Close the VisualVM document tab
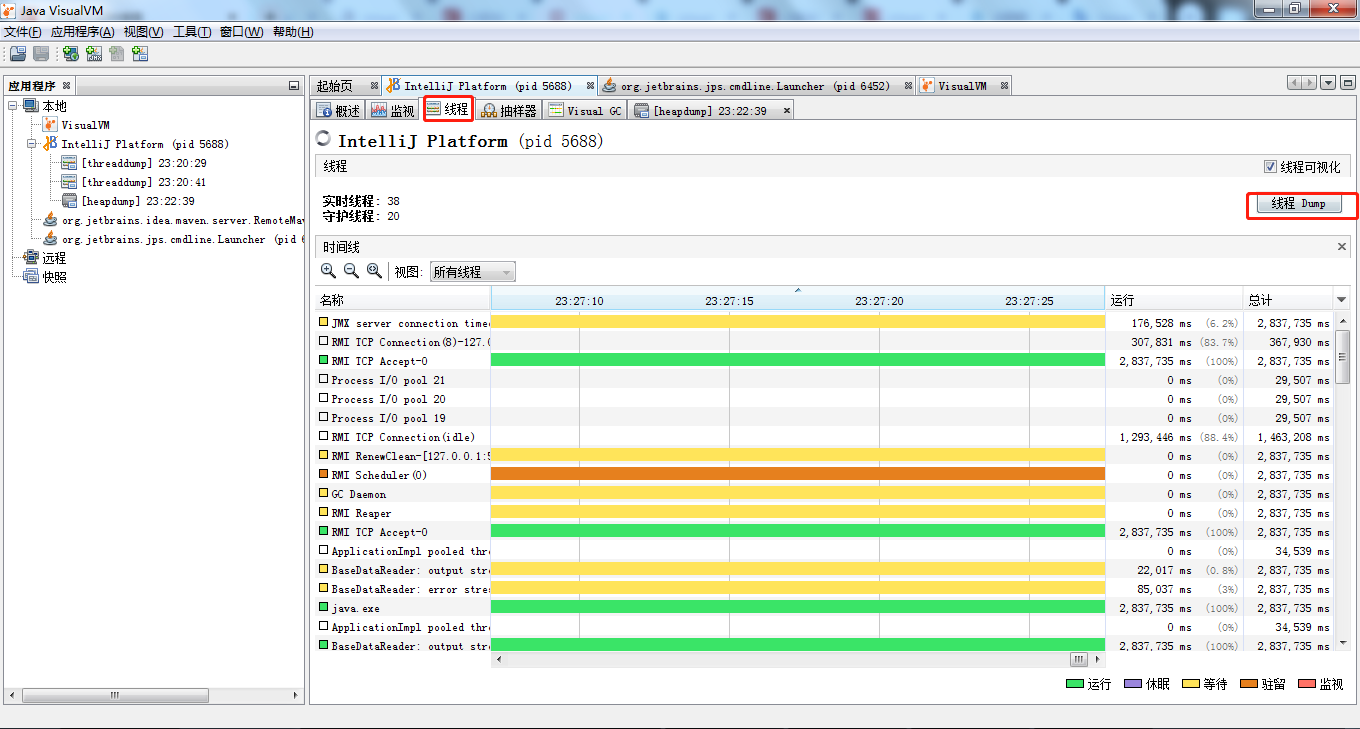The width and height of the screenshot is (1360, 729). (x=1004, y=86)
